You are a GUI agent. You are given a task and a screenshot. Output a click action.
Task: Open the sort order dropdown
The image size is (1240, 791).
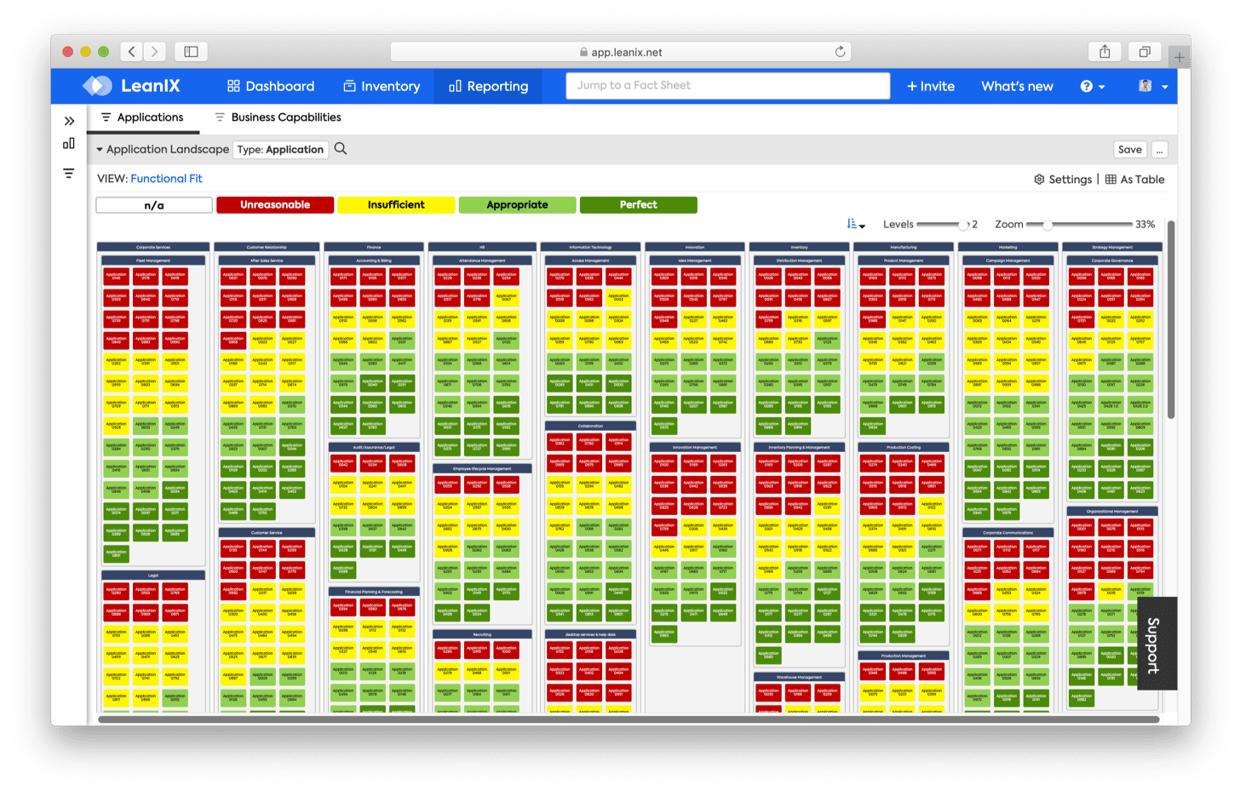click(x=856, y=225)
